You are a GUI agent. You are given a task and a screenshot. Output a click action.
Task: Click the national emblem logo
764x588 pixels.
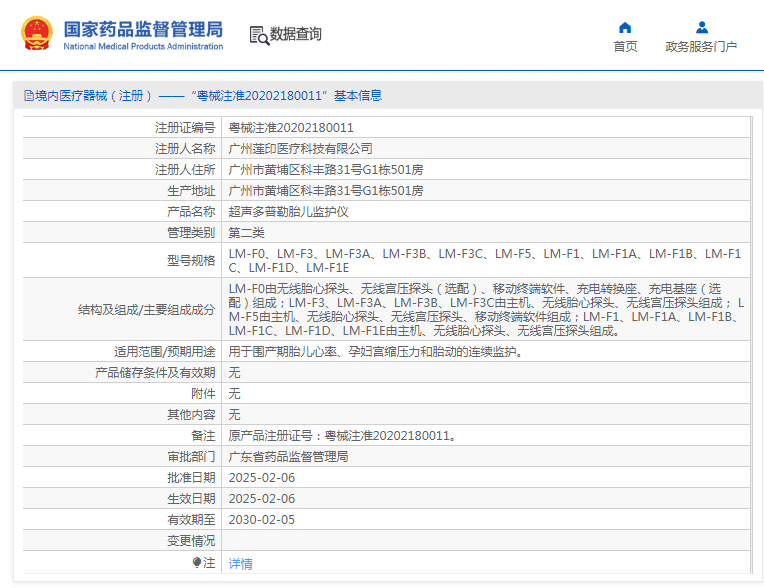coord(38,34)
